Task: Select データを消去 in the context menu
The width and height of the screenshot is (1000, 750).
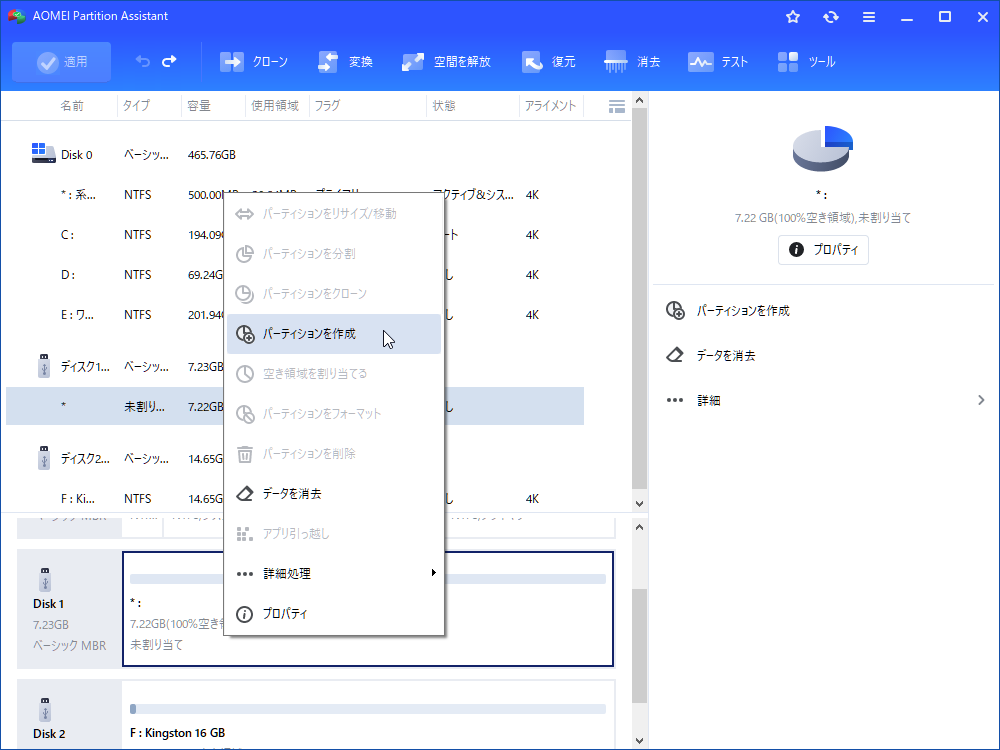Action: point(292,493)
